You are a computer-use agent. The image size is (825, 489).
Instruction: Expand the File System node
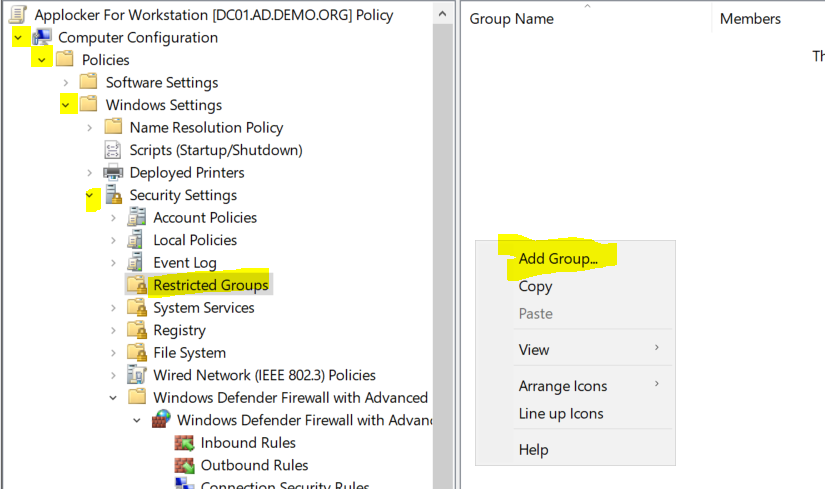(114, 353)
